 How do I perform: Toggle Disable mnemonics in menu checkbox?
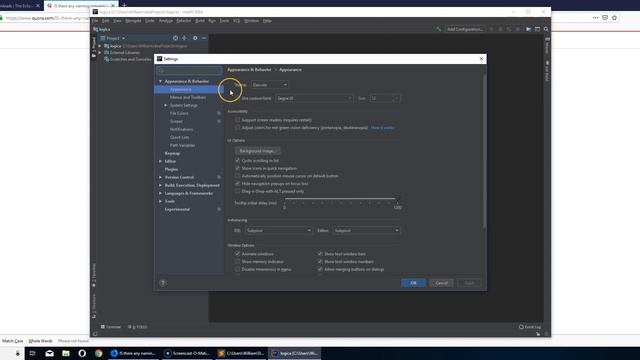click(x=238, y=269)
